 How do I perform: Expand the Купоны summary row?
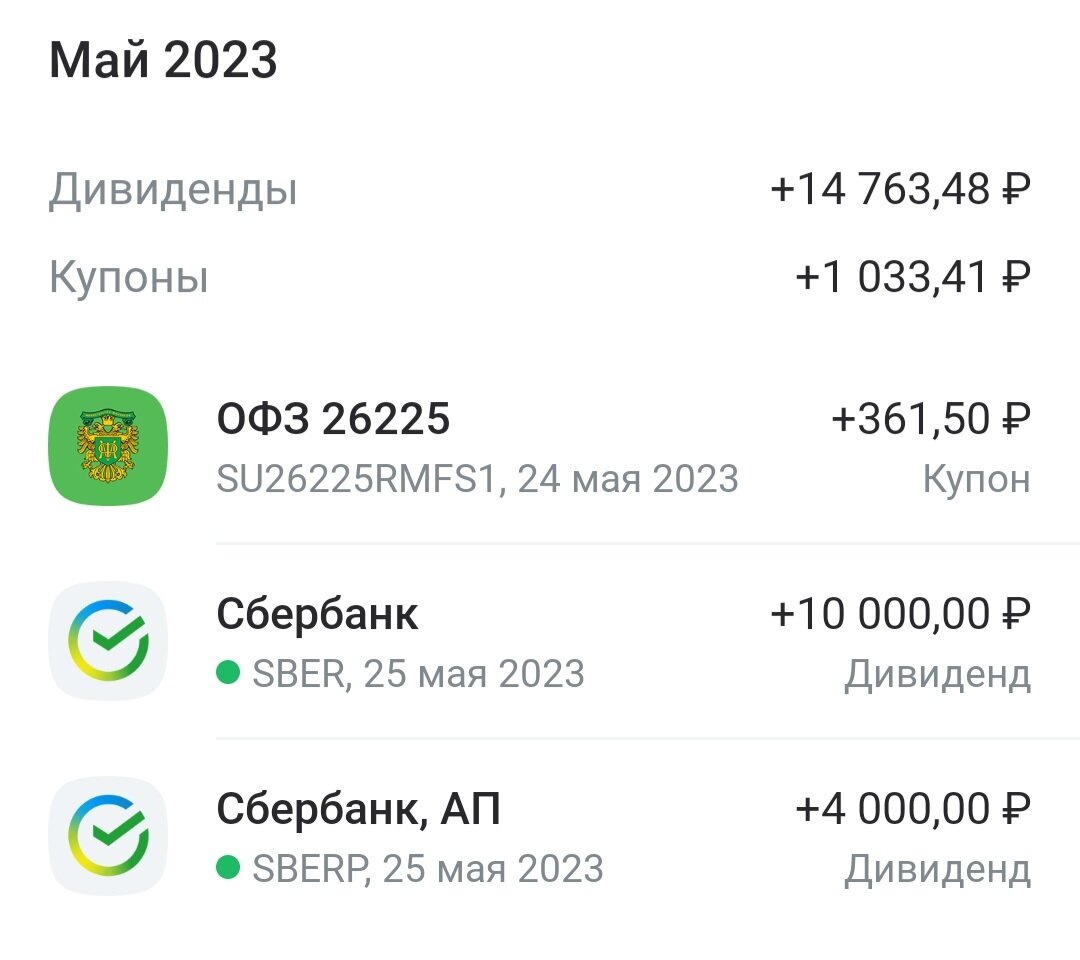point(540,277)
